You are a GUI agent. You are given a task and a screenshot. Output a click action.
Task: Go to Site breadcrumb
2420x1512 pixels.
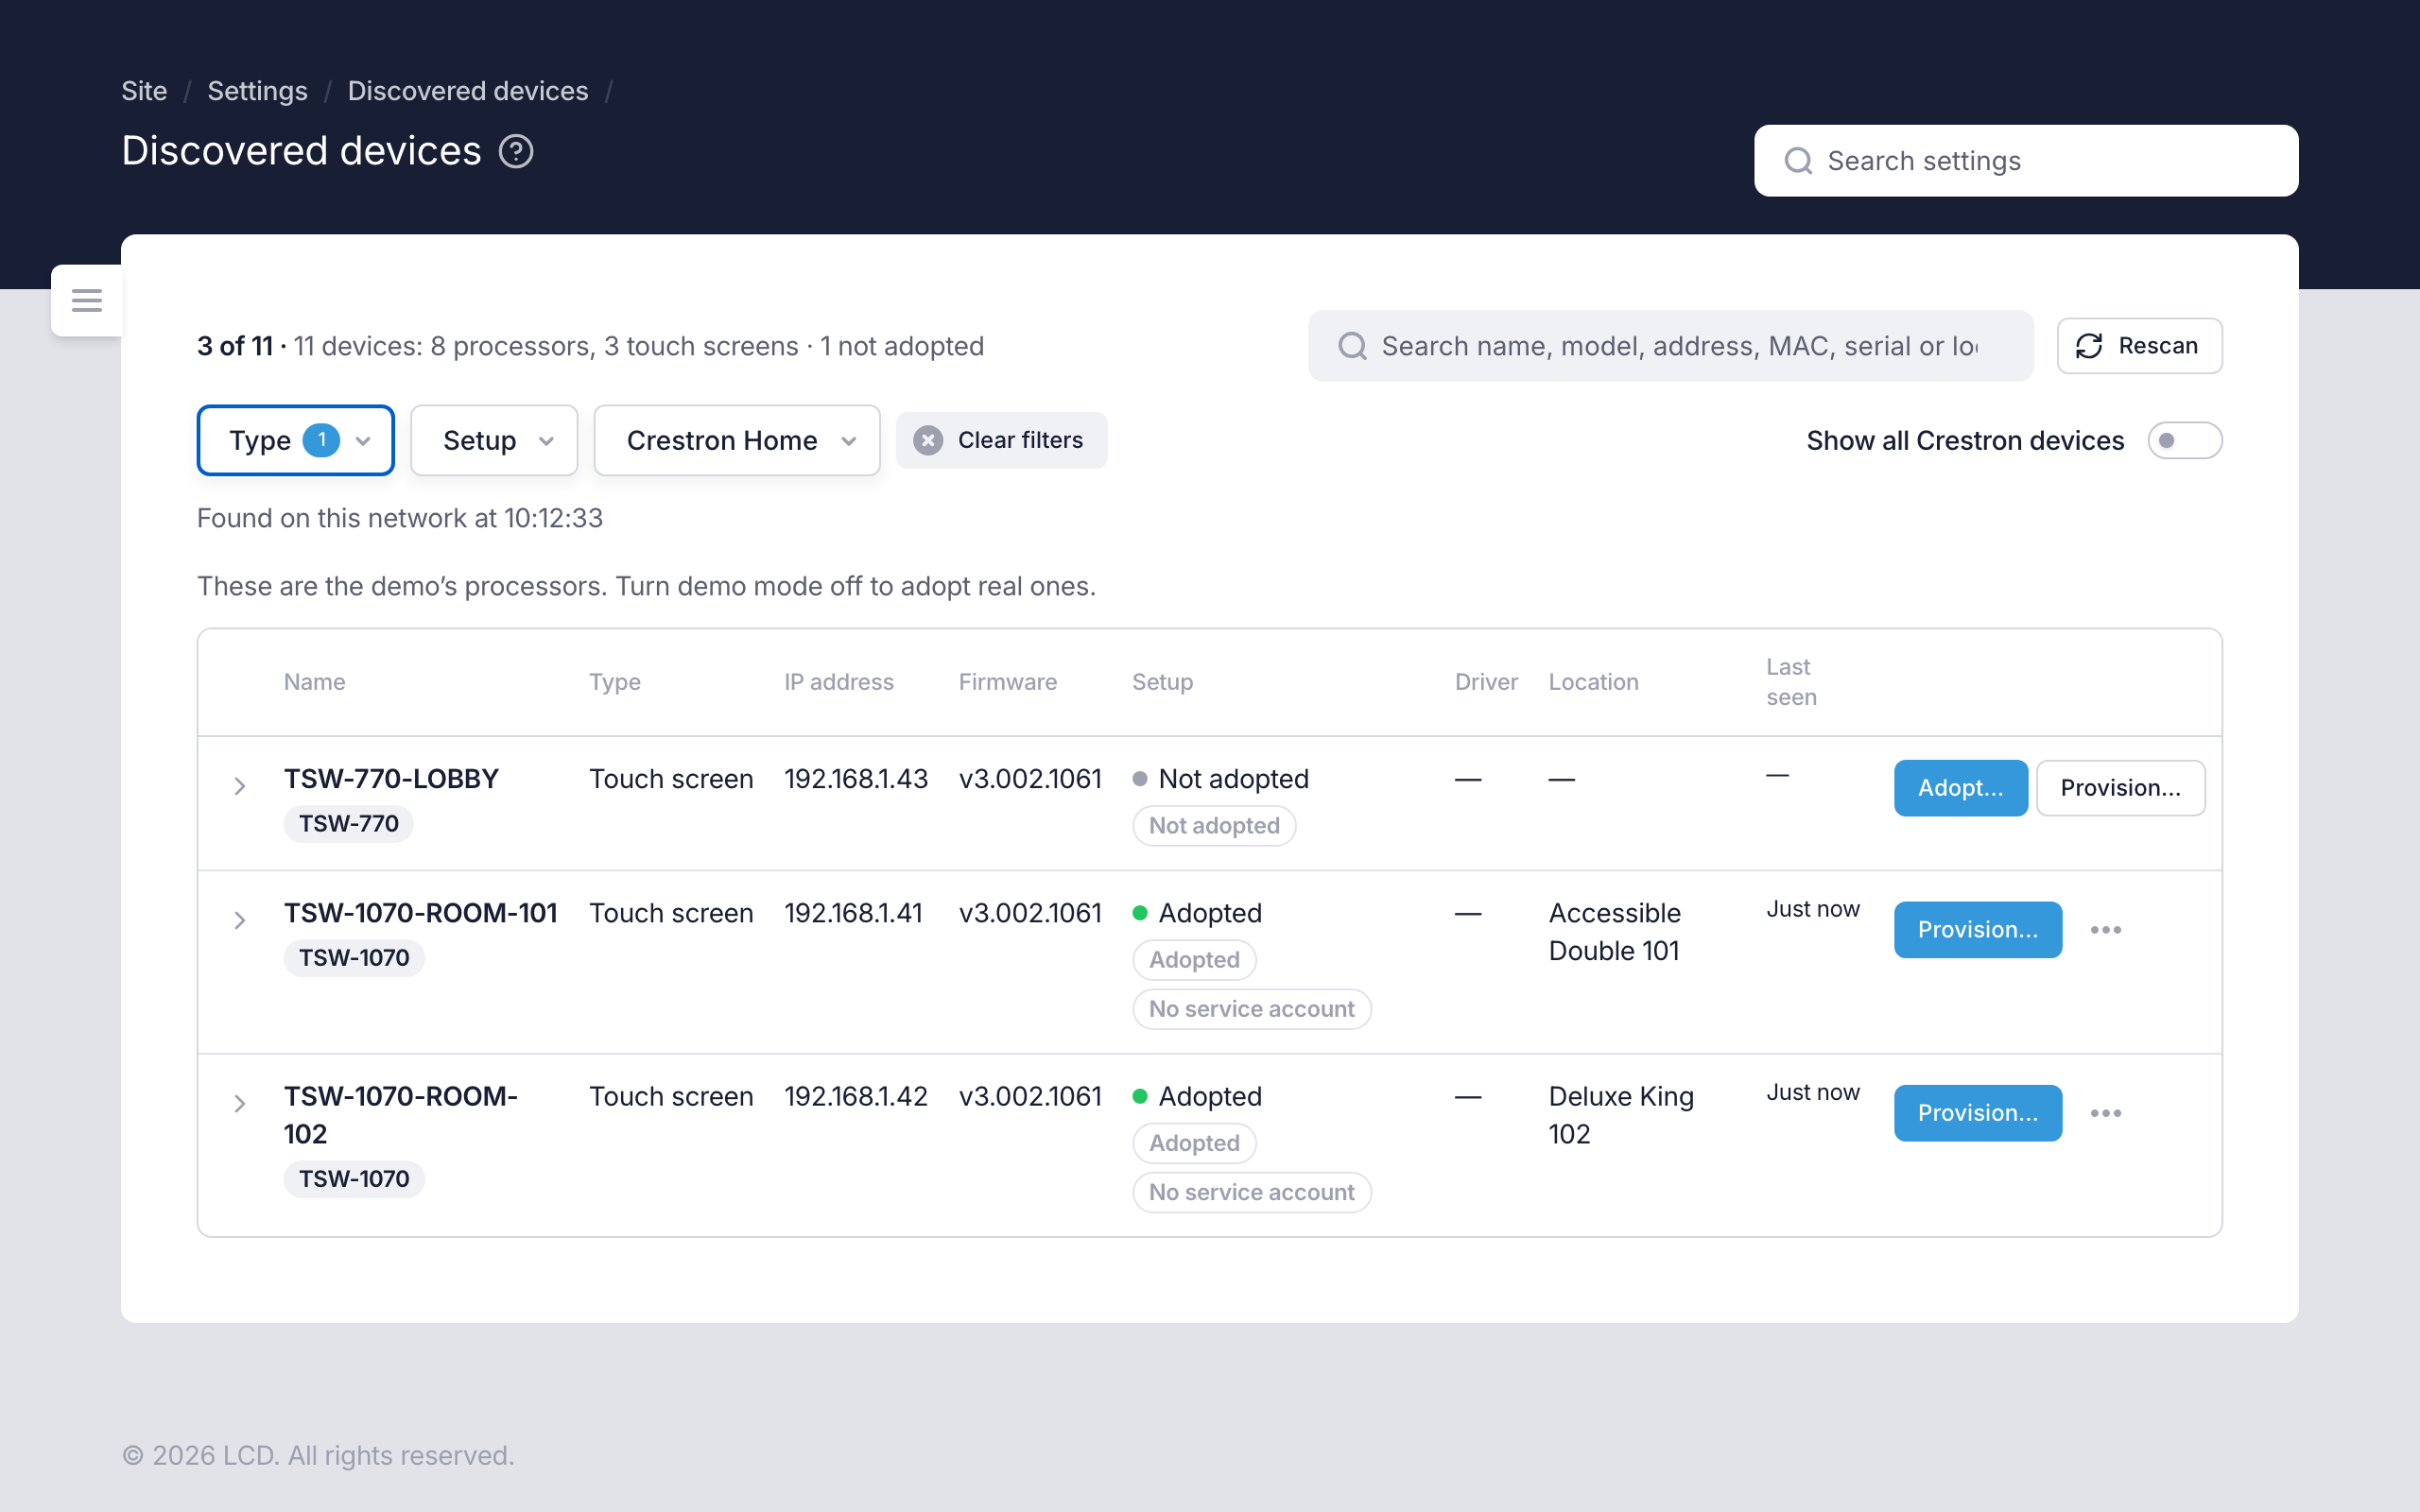point(144,91)
